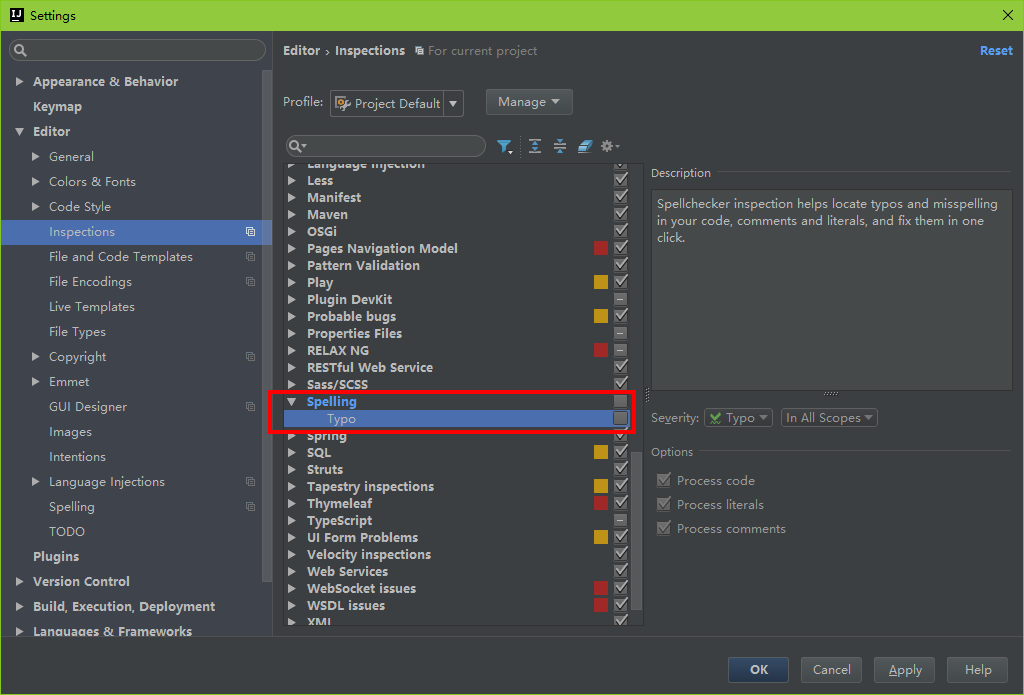Open the Keymap settings page

tap(57, 107)
